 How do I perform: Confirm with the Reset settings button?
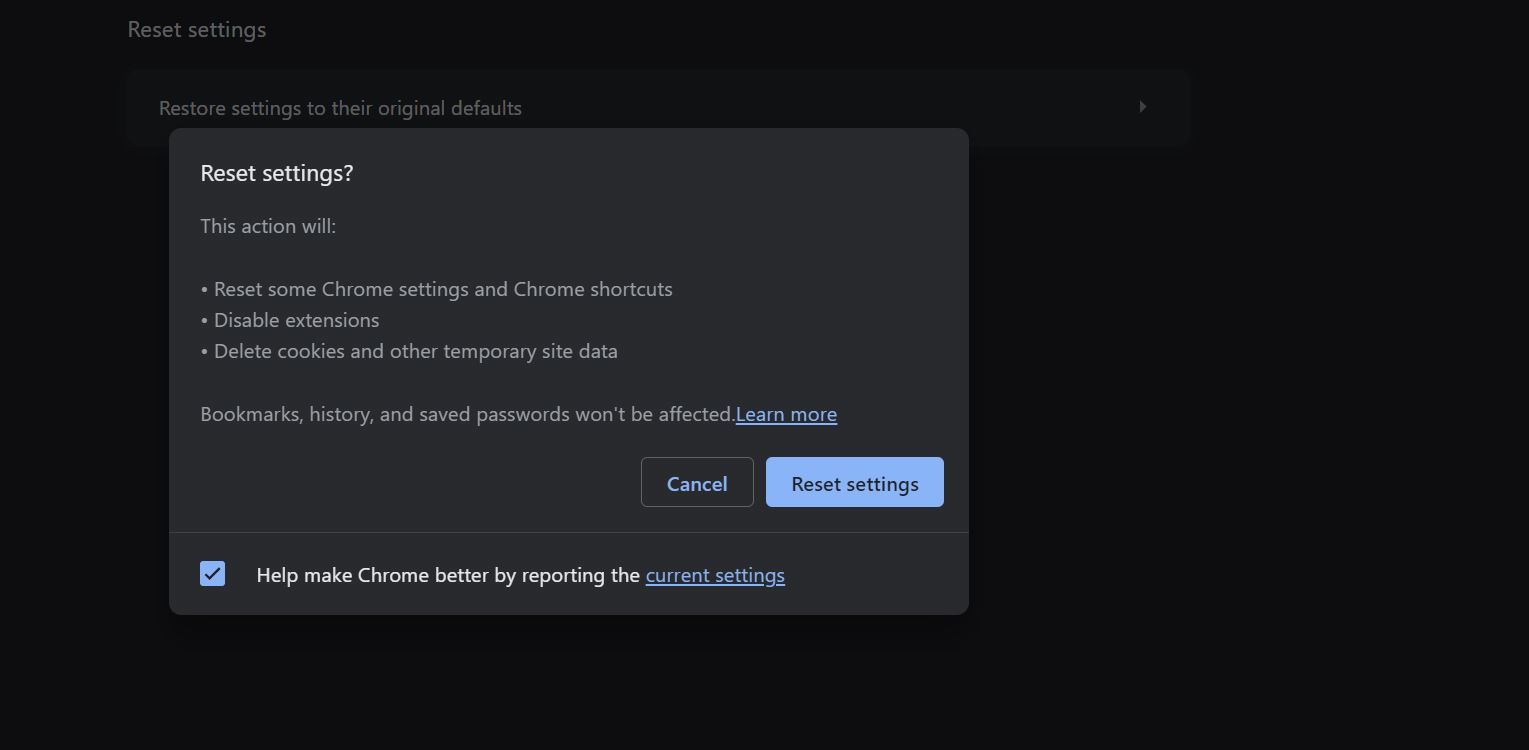[854, 482]
